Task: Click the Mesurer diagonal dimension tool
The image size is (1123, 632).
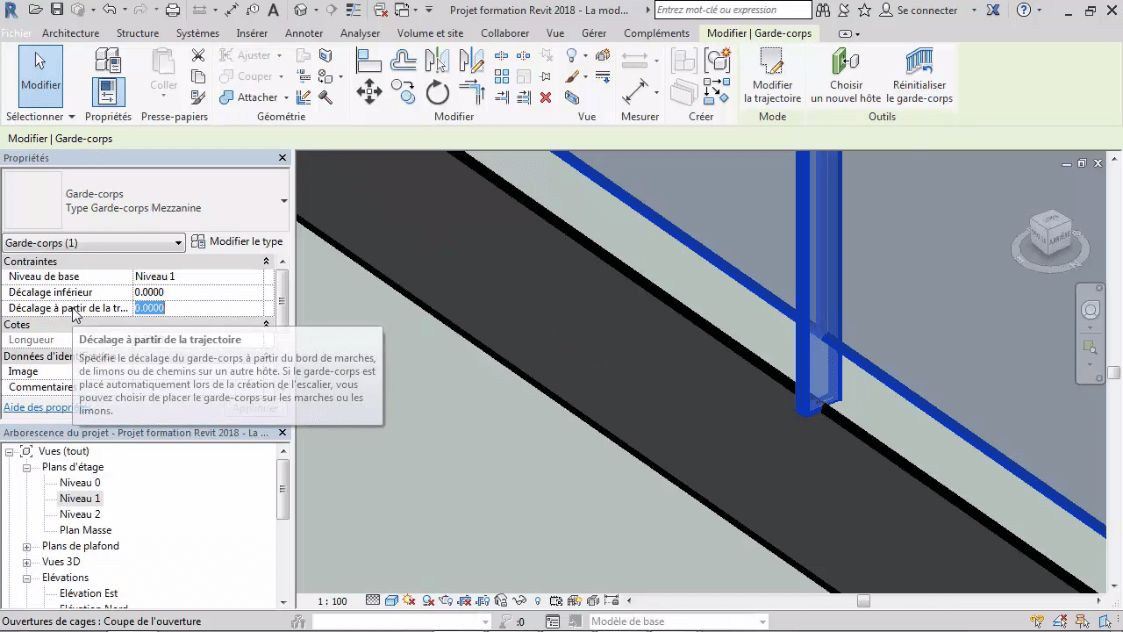Action: 635,93
